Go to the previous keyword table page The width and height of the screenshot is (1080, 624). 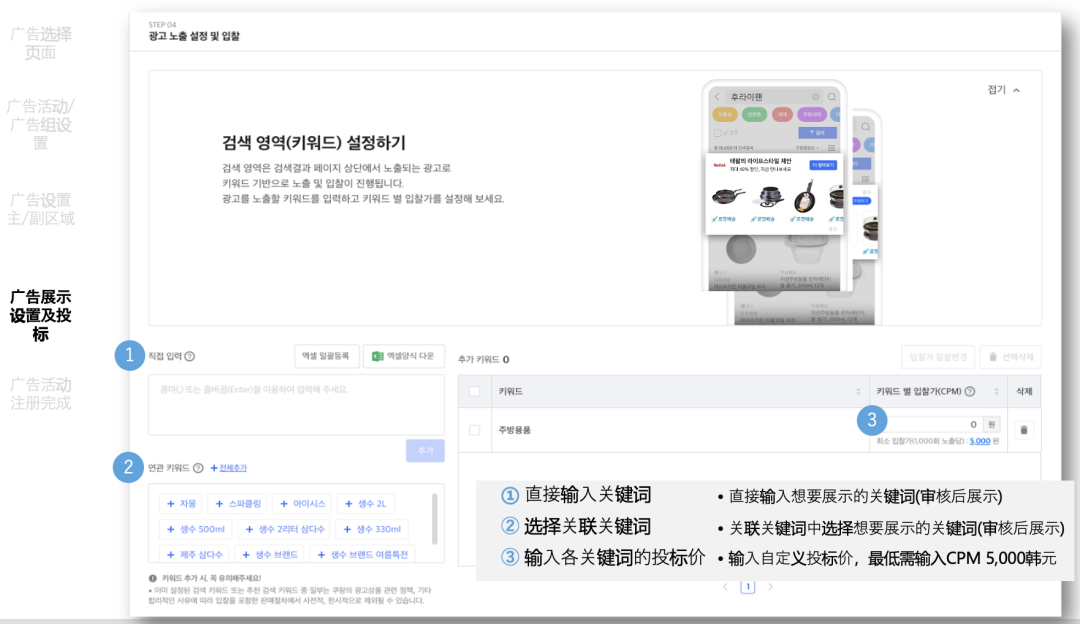725,587
